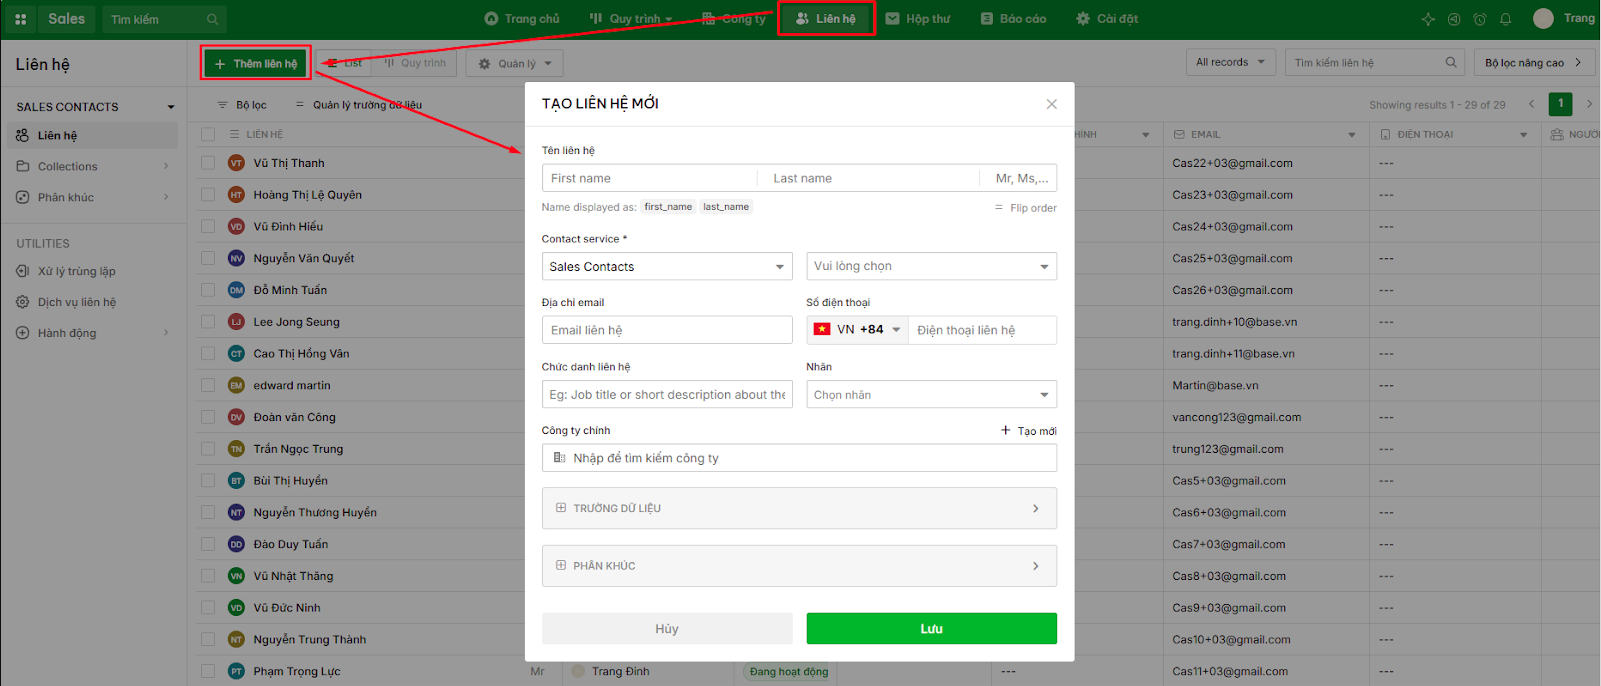Check the box for Bùi Thị Huyền

tap(208, 481)
